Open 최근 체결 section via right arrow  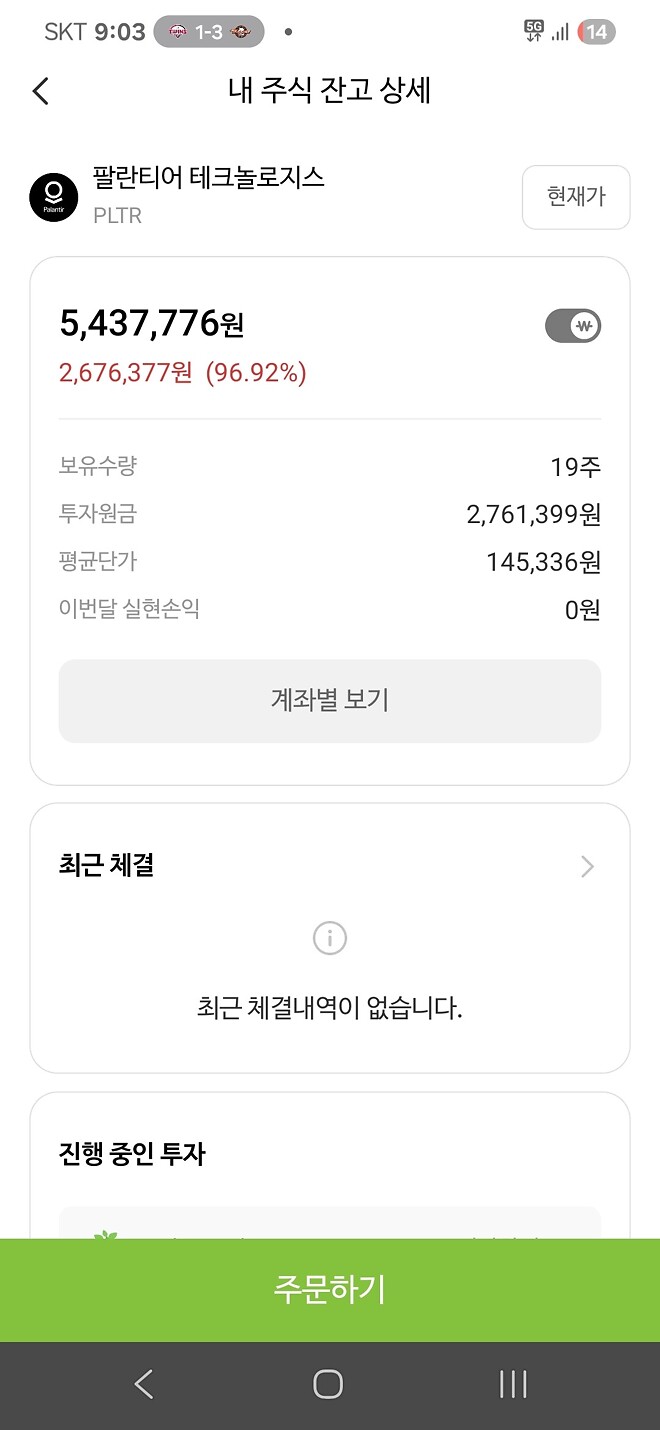[587, 866]
